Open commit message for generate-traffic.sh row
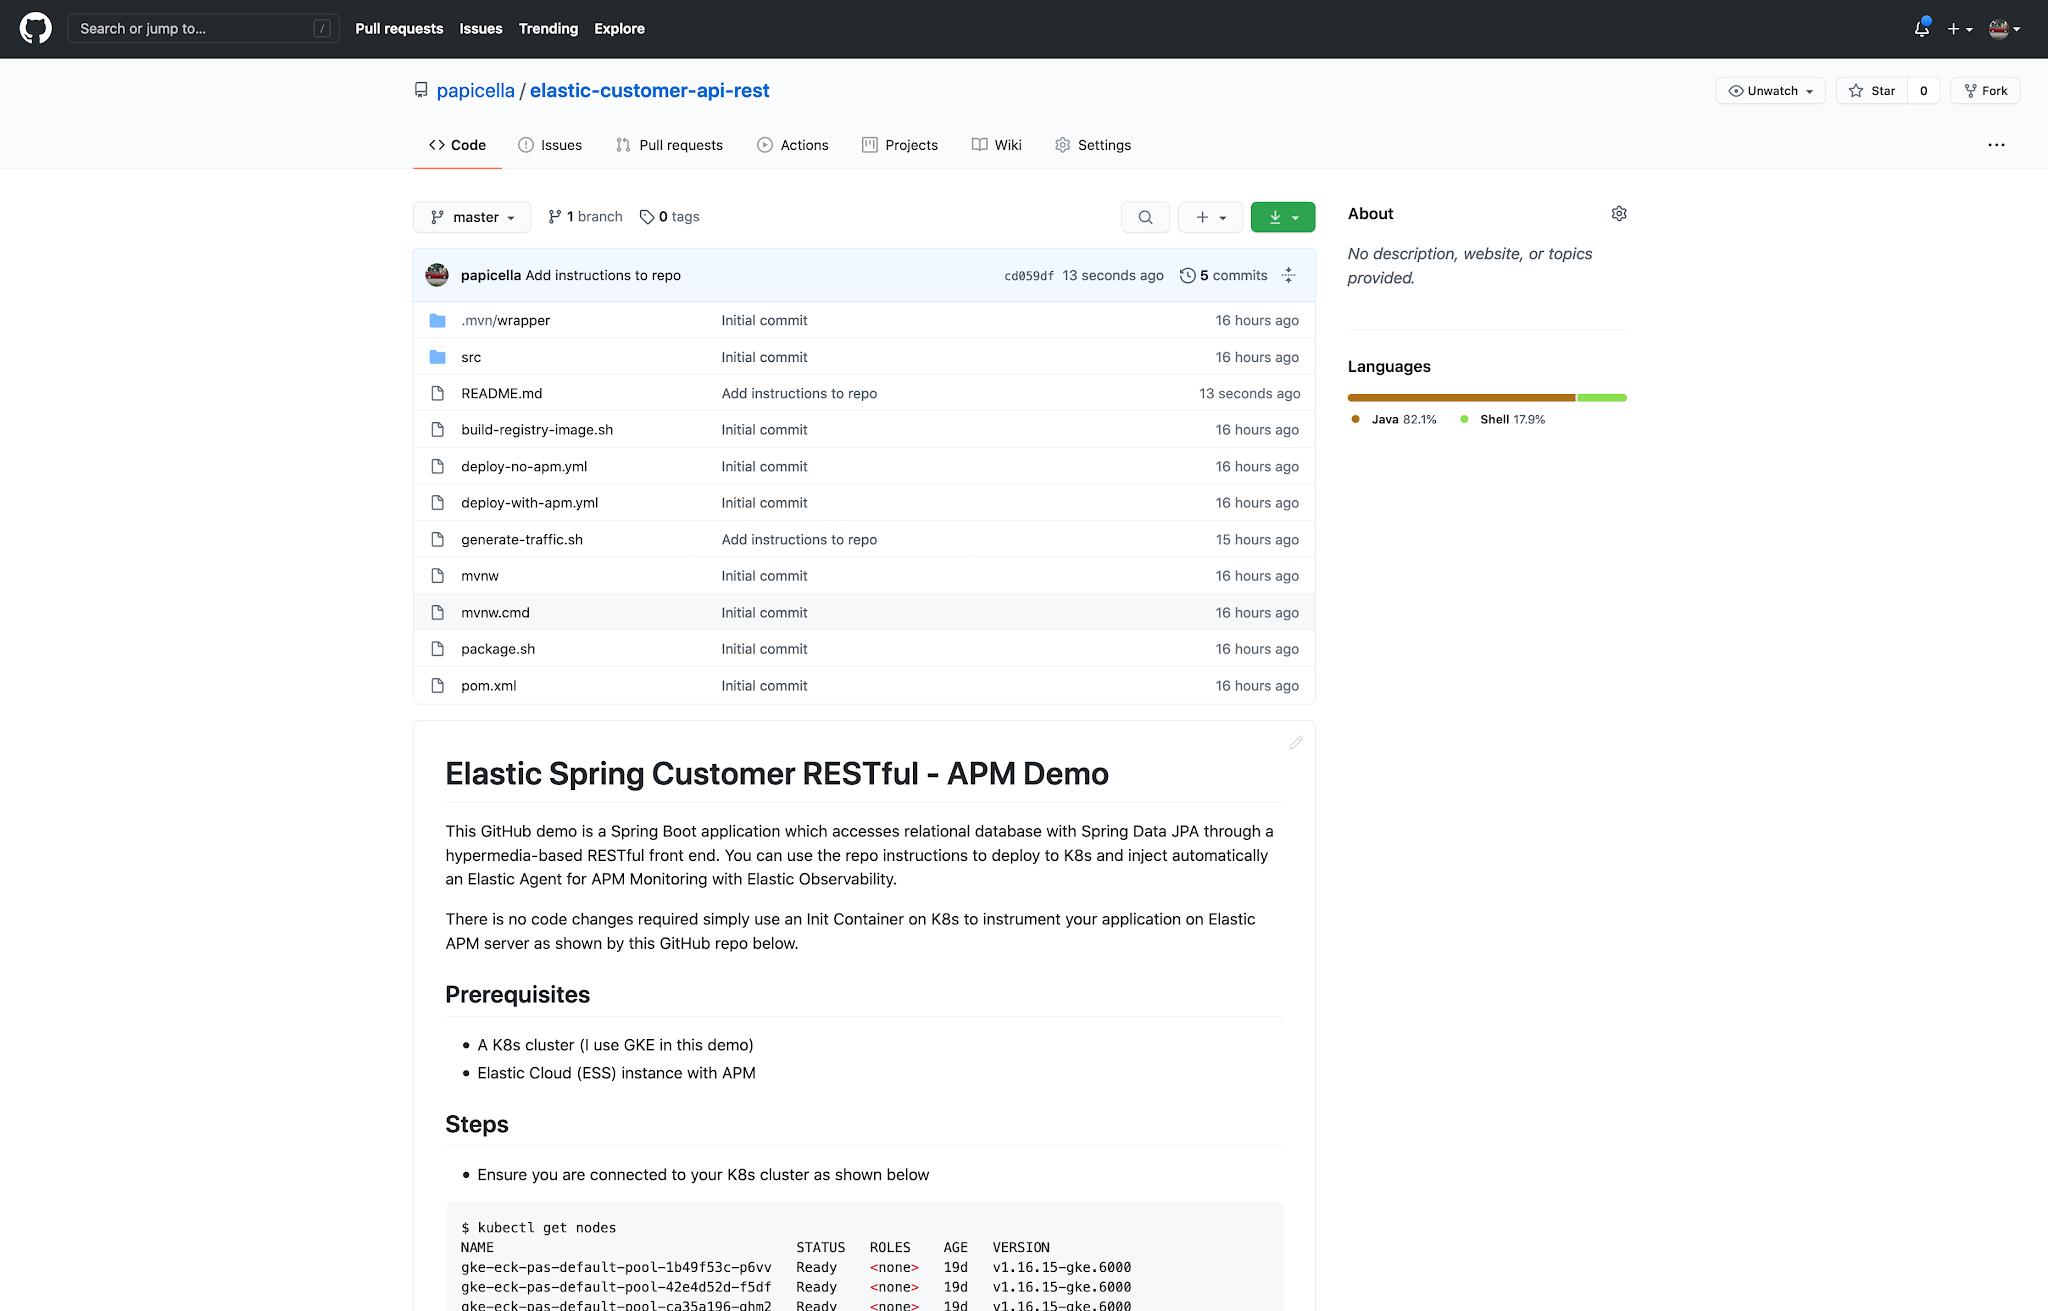Screen dimensions: 2048x1311 [x=799, y=540]
